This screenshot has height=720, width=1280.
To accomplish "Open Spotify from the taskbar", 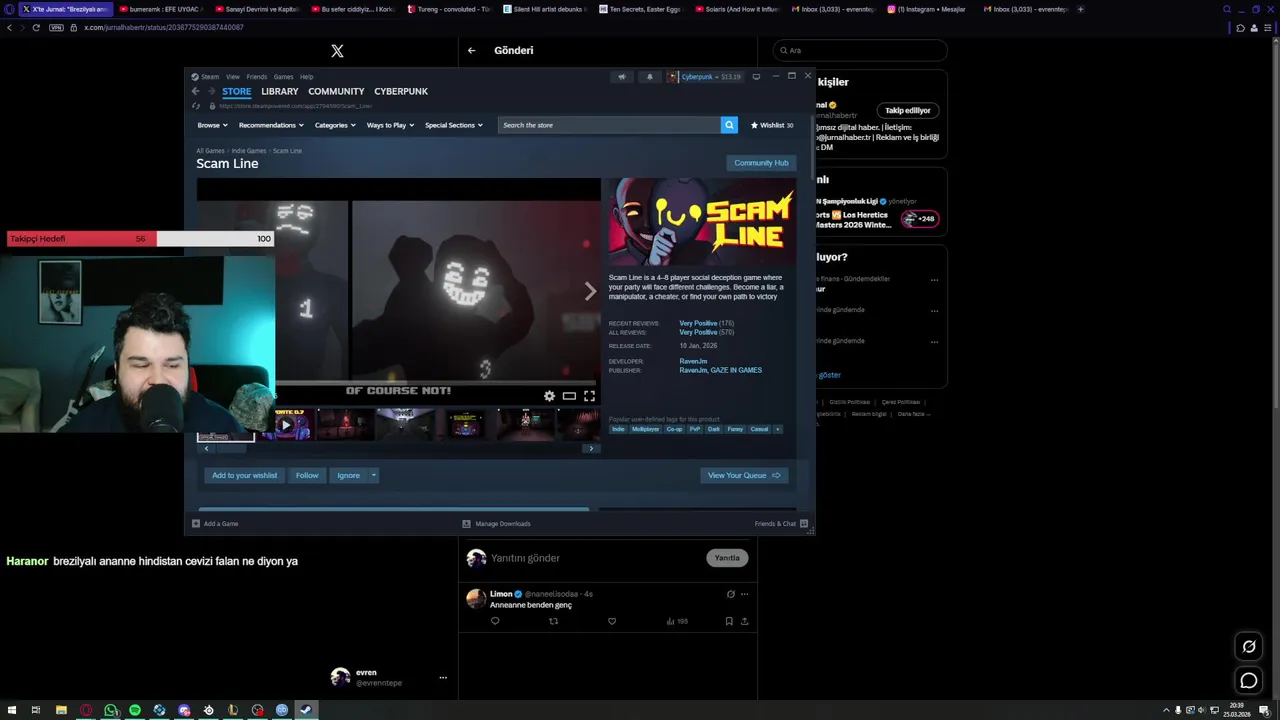I will (135, 710).
